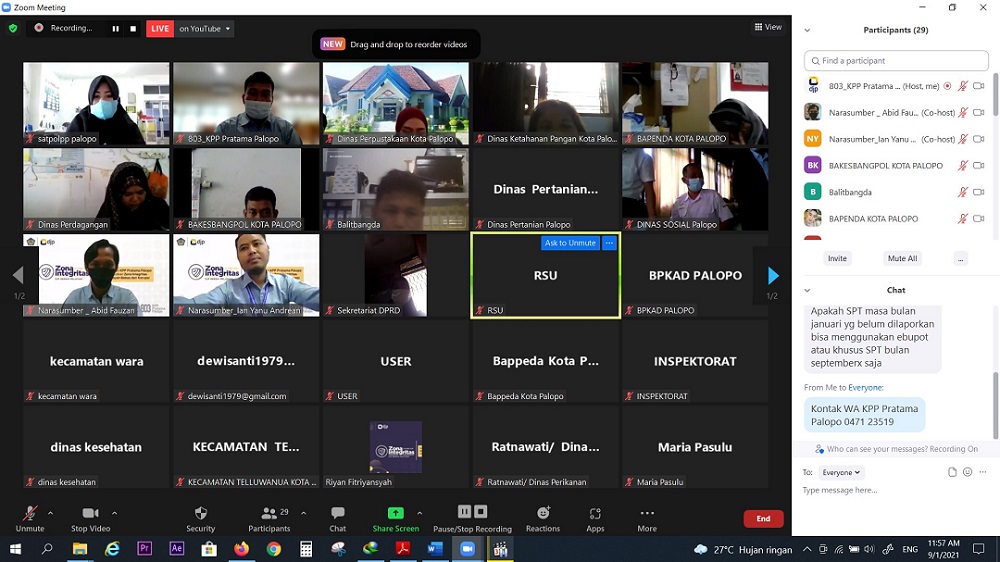Viewport: 1000px width, 562px height.
Task: Stop the recording from top bar
Action: [133, 29]
